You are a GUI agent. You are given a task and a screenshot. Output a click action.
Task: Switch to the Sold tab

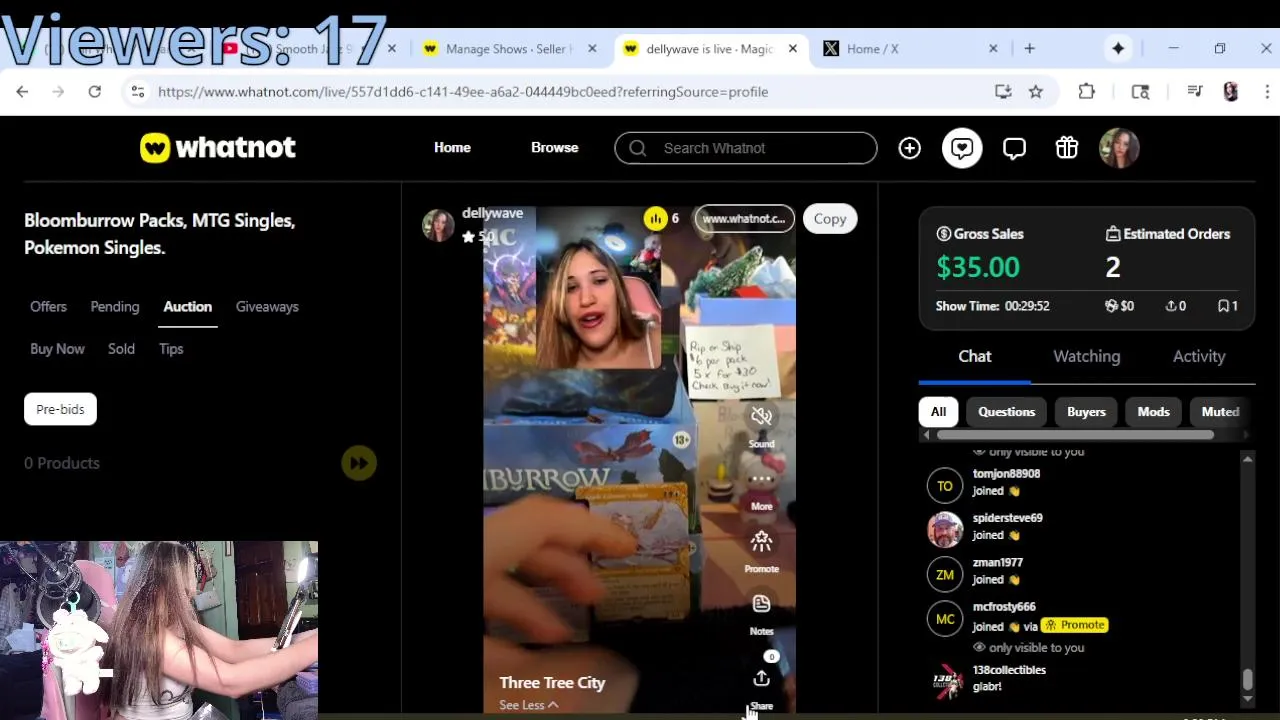point(121,348)
